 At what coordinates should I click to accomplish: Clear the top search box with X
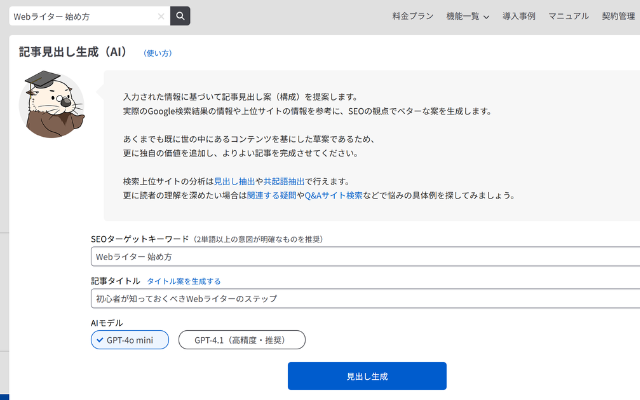(161, 16)
